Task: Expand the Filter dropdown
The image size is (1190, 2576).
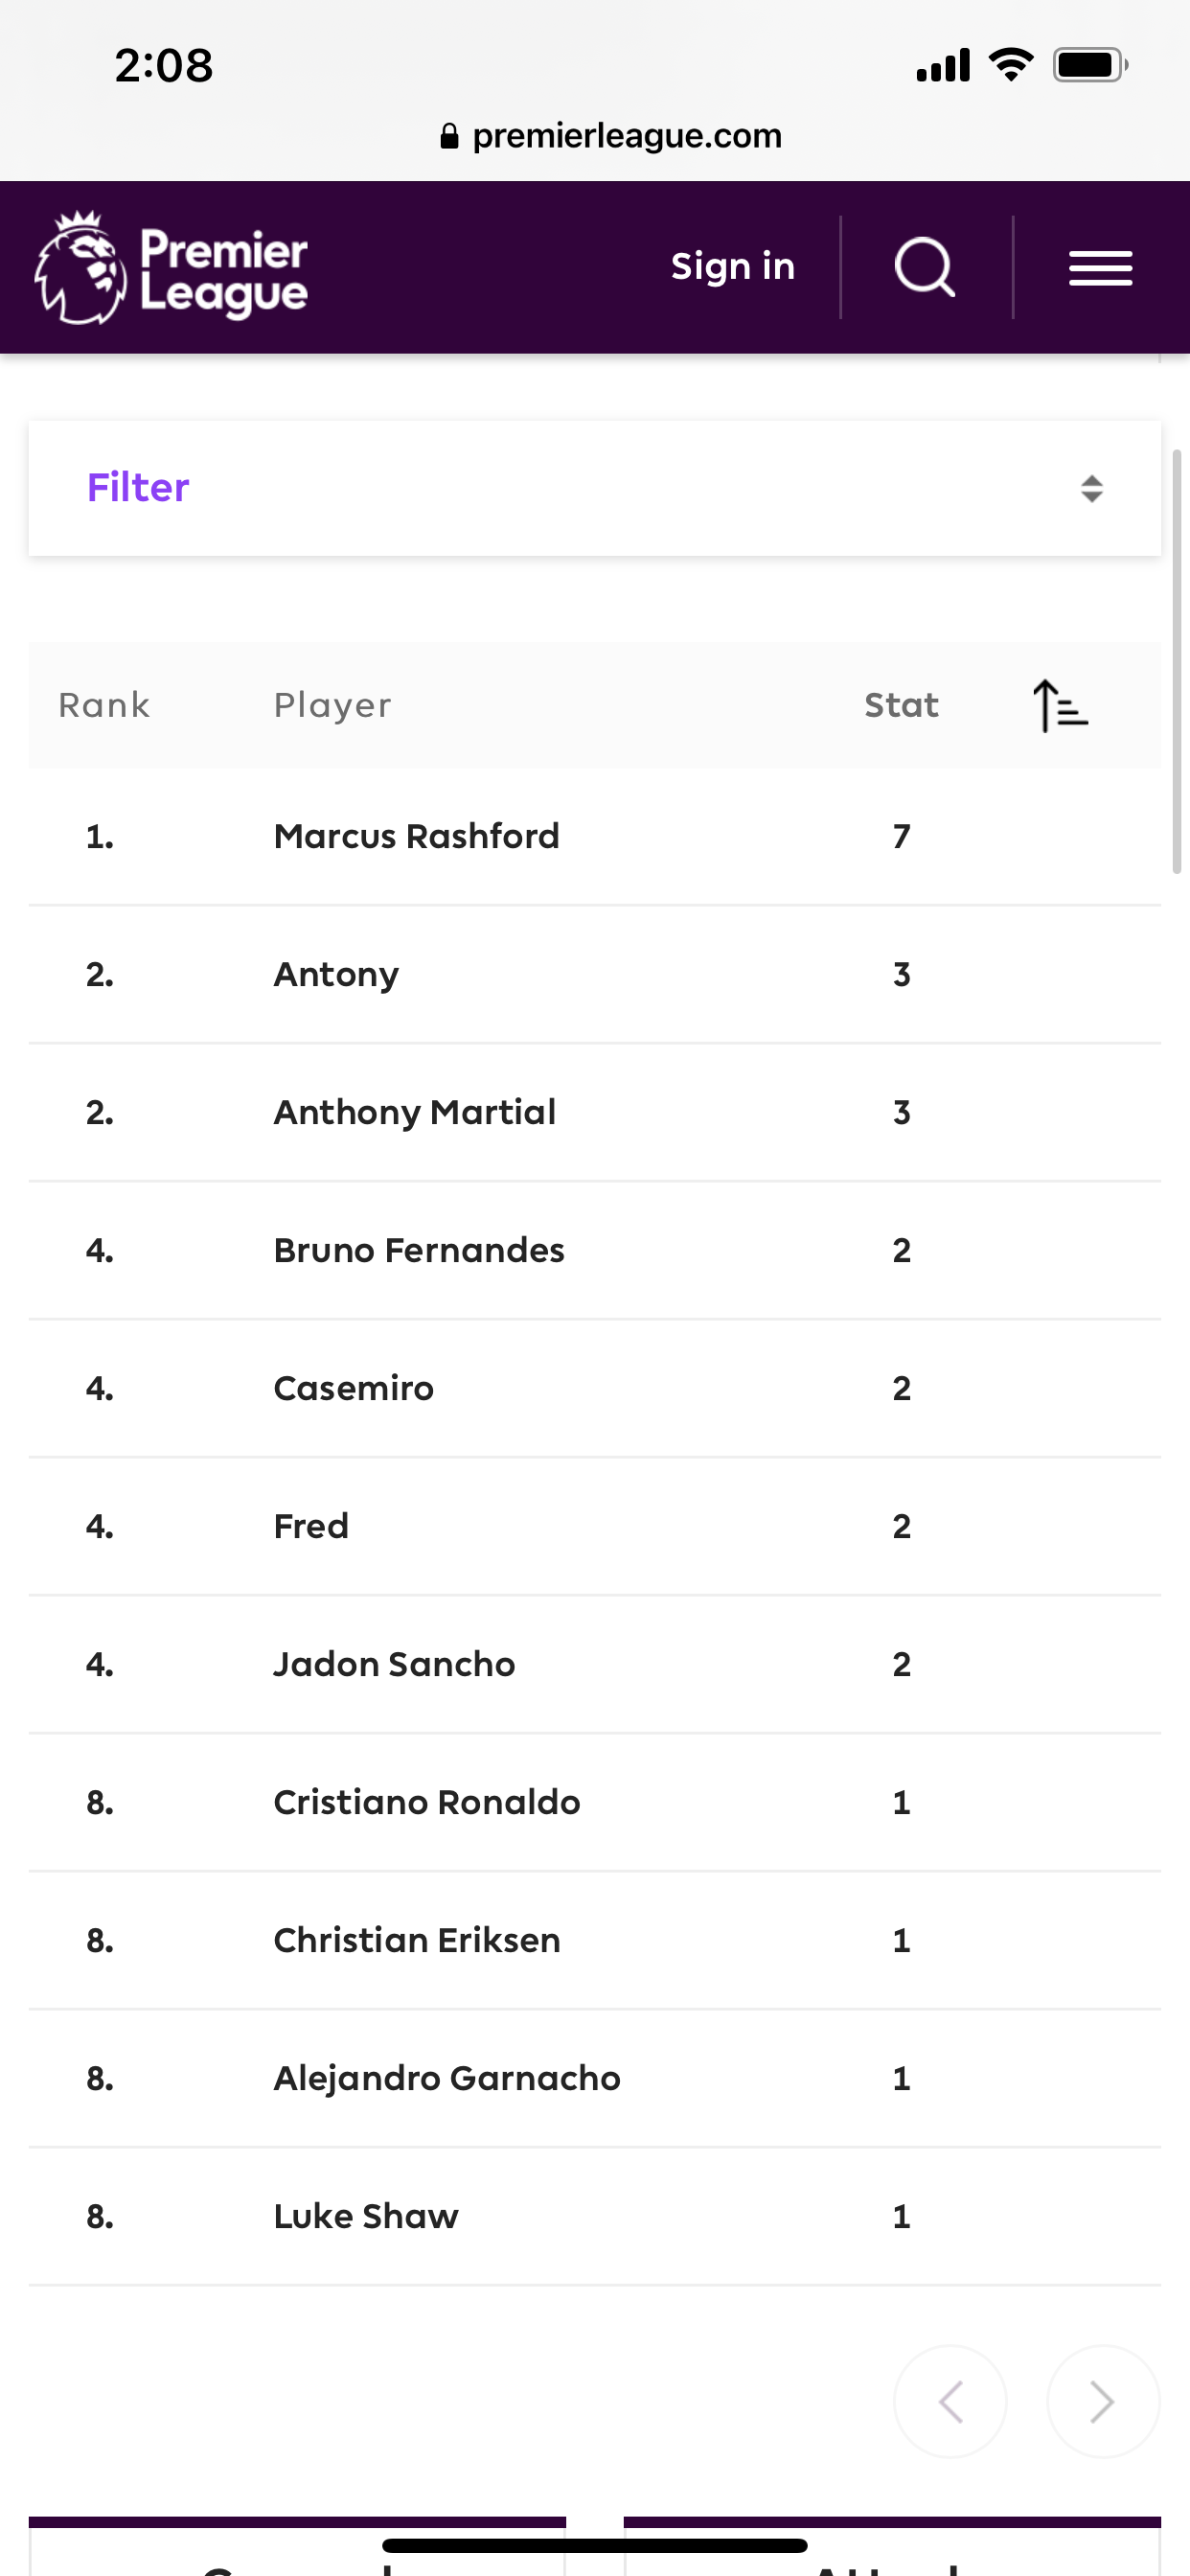Action: (x=594, y=488)
